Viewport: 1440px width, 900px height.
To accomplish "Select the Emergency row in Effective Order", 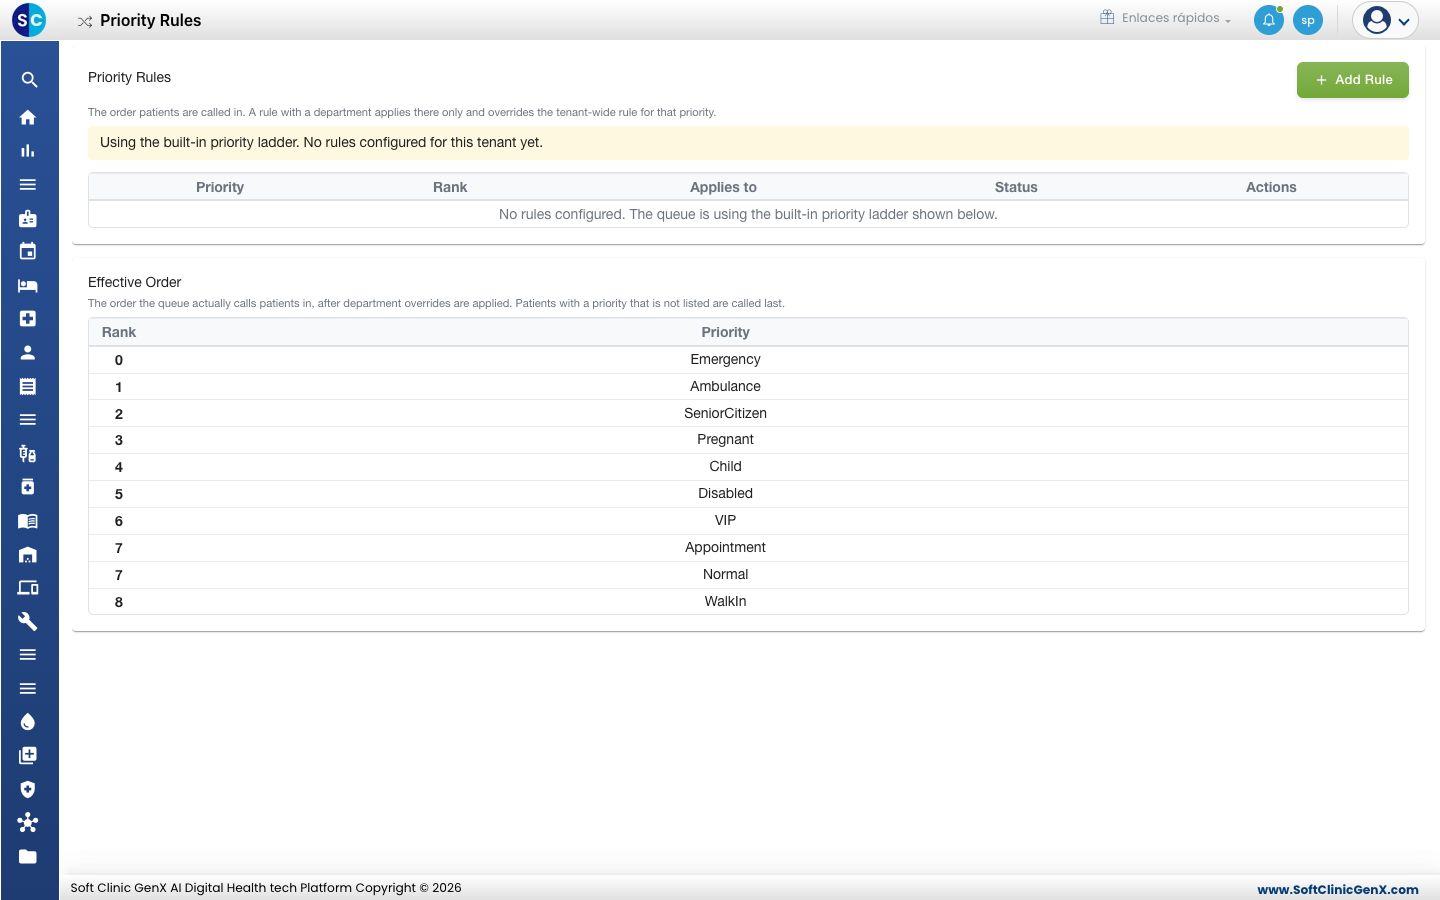I will tap(748, 360).
